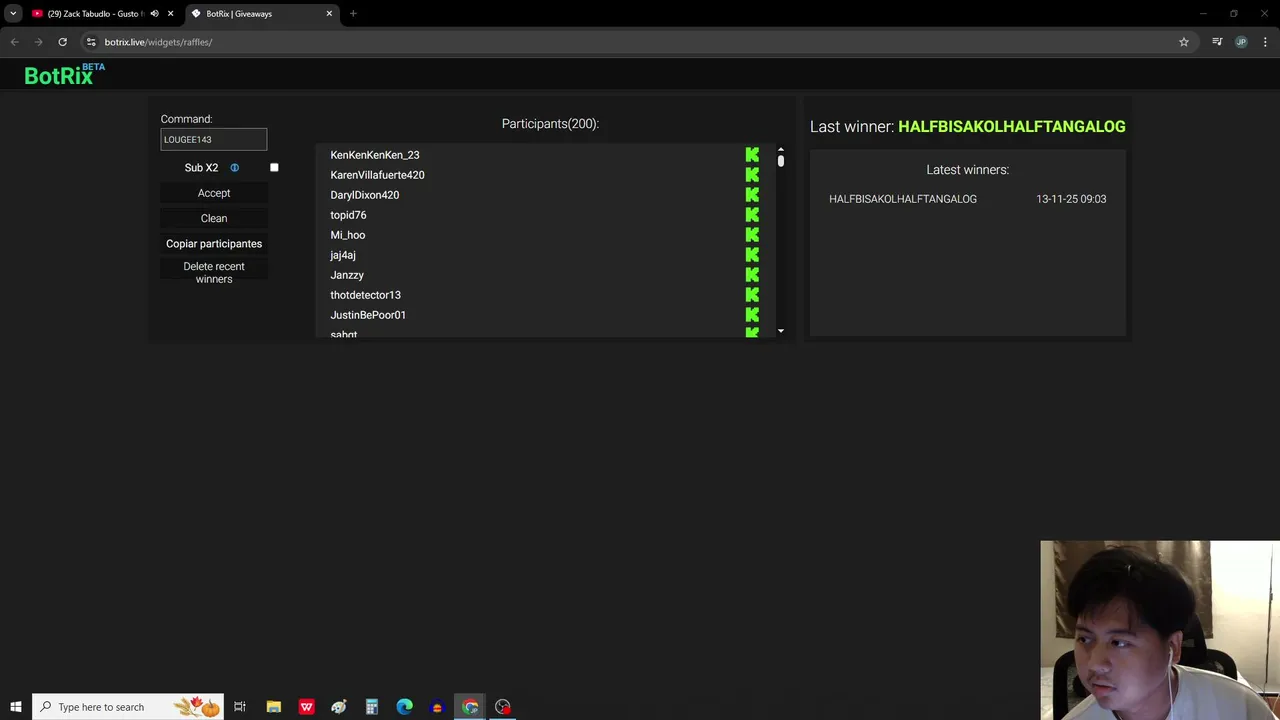The height and width of the screenshot is (720, 1280).
Task: Select participant thotdetector13
Action: (x=365, y=295)
